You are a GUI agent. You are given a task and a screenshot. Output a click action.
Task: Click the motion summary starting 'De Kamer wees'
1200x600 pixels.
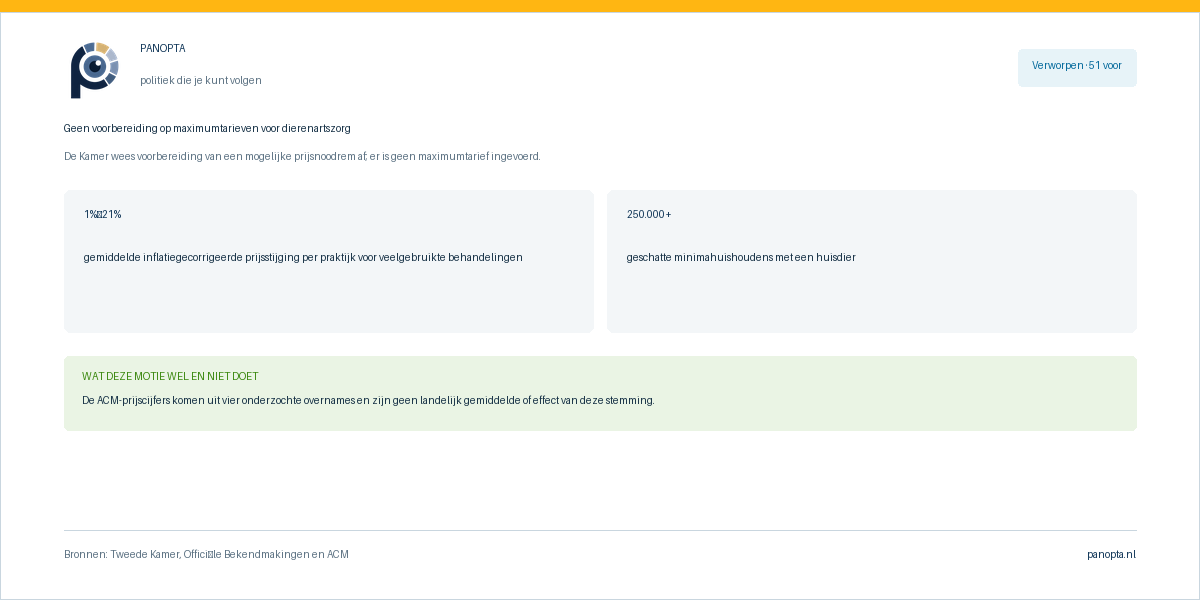click(x=302, y=156)
